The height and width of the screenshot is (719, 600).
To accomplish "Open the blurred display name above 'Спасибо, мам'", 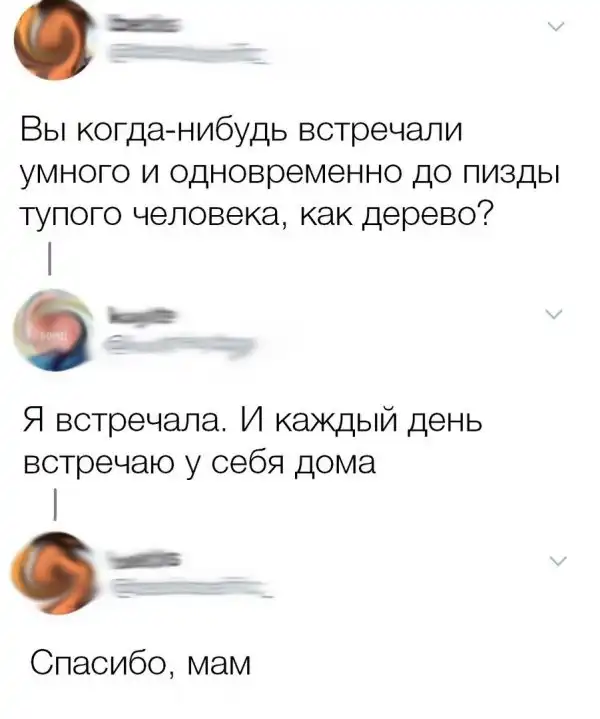I will (x=144, y=558).
